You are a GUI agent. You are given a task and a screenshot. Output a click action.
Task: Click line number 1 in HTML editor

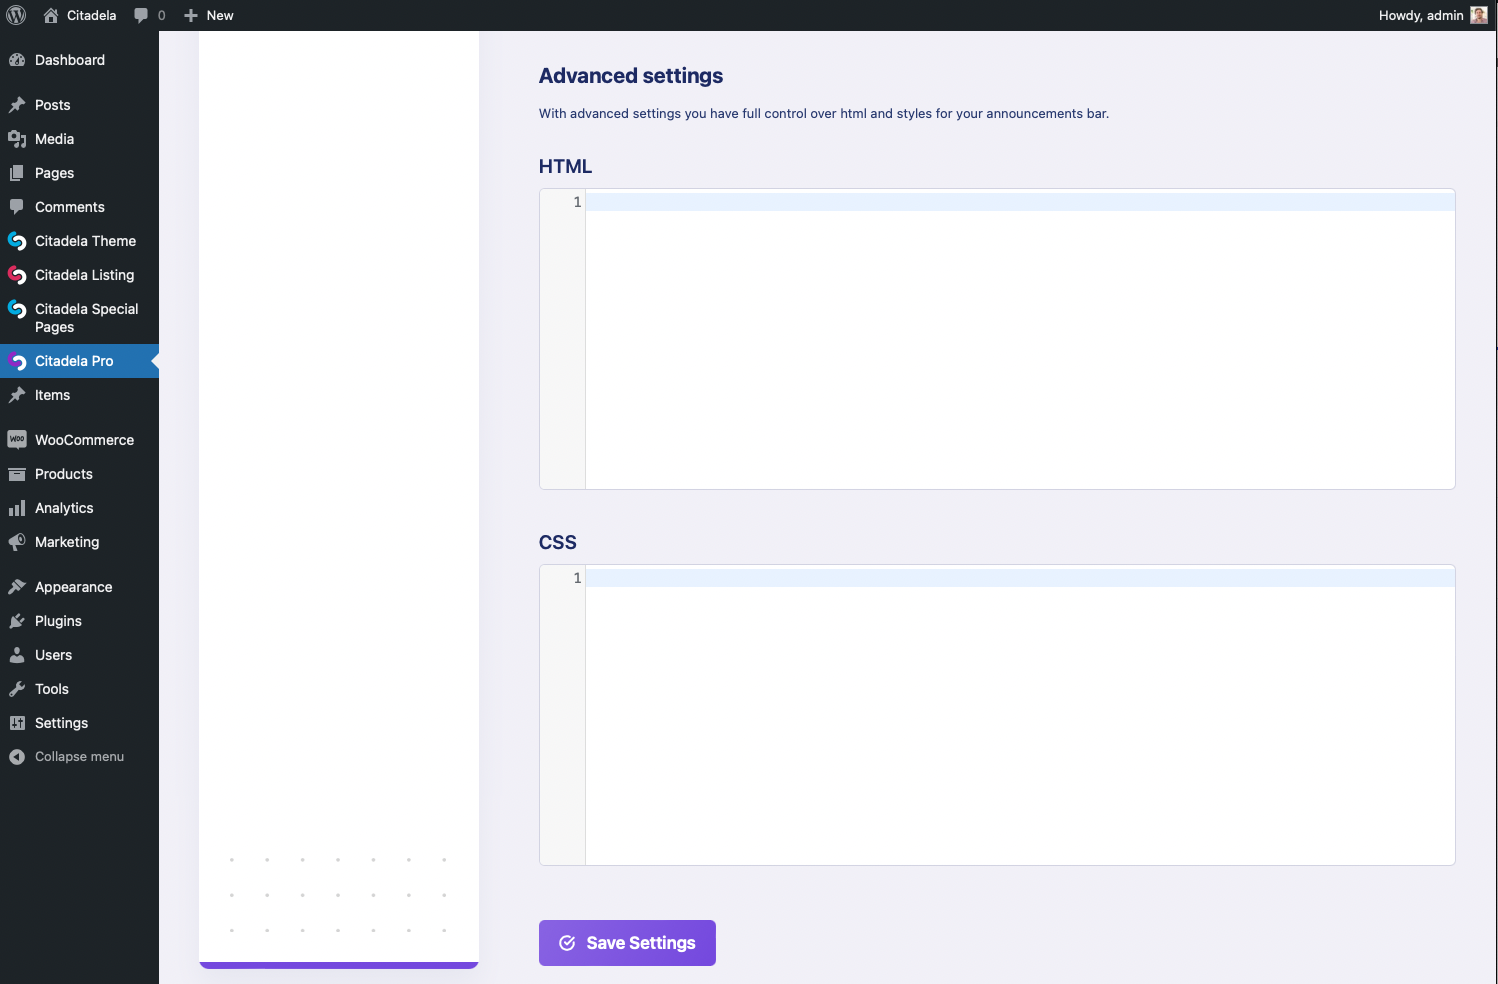click(x=577, y=202)
